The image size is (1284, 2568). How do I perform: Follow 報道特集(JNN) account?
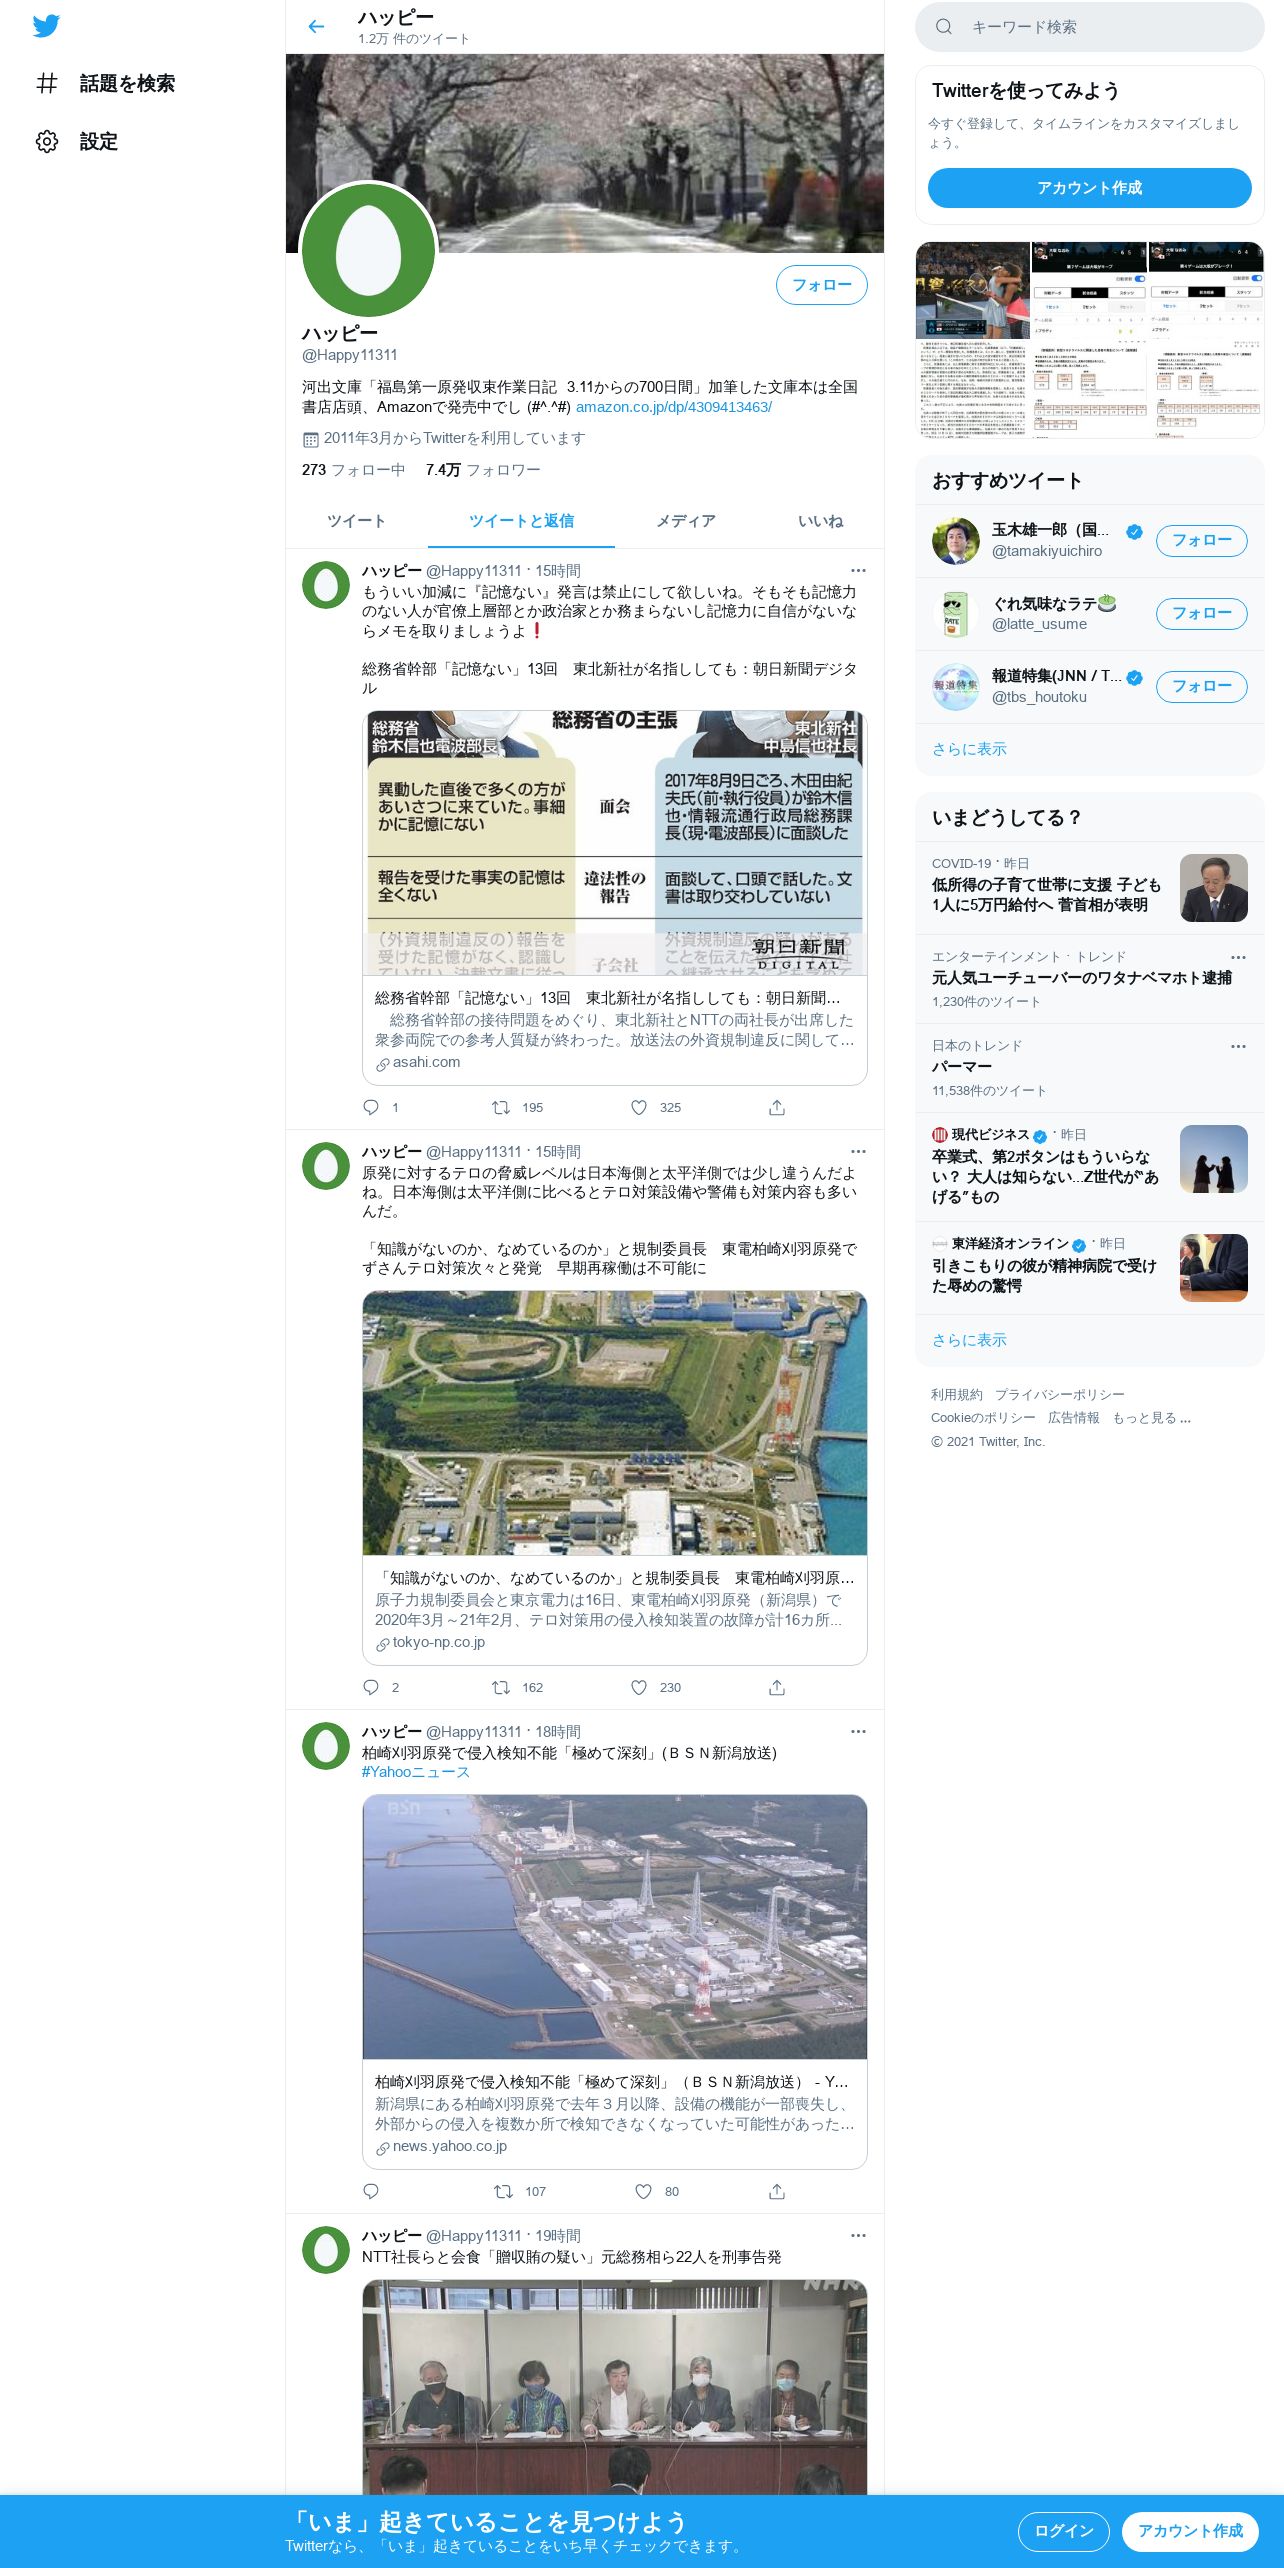1201,687
